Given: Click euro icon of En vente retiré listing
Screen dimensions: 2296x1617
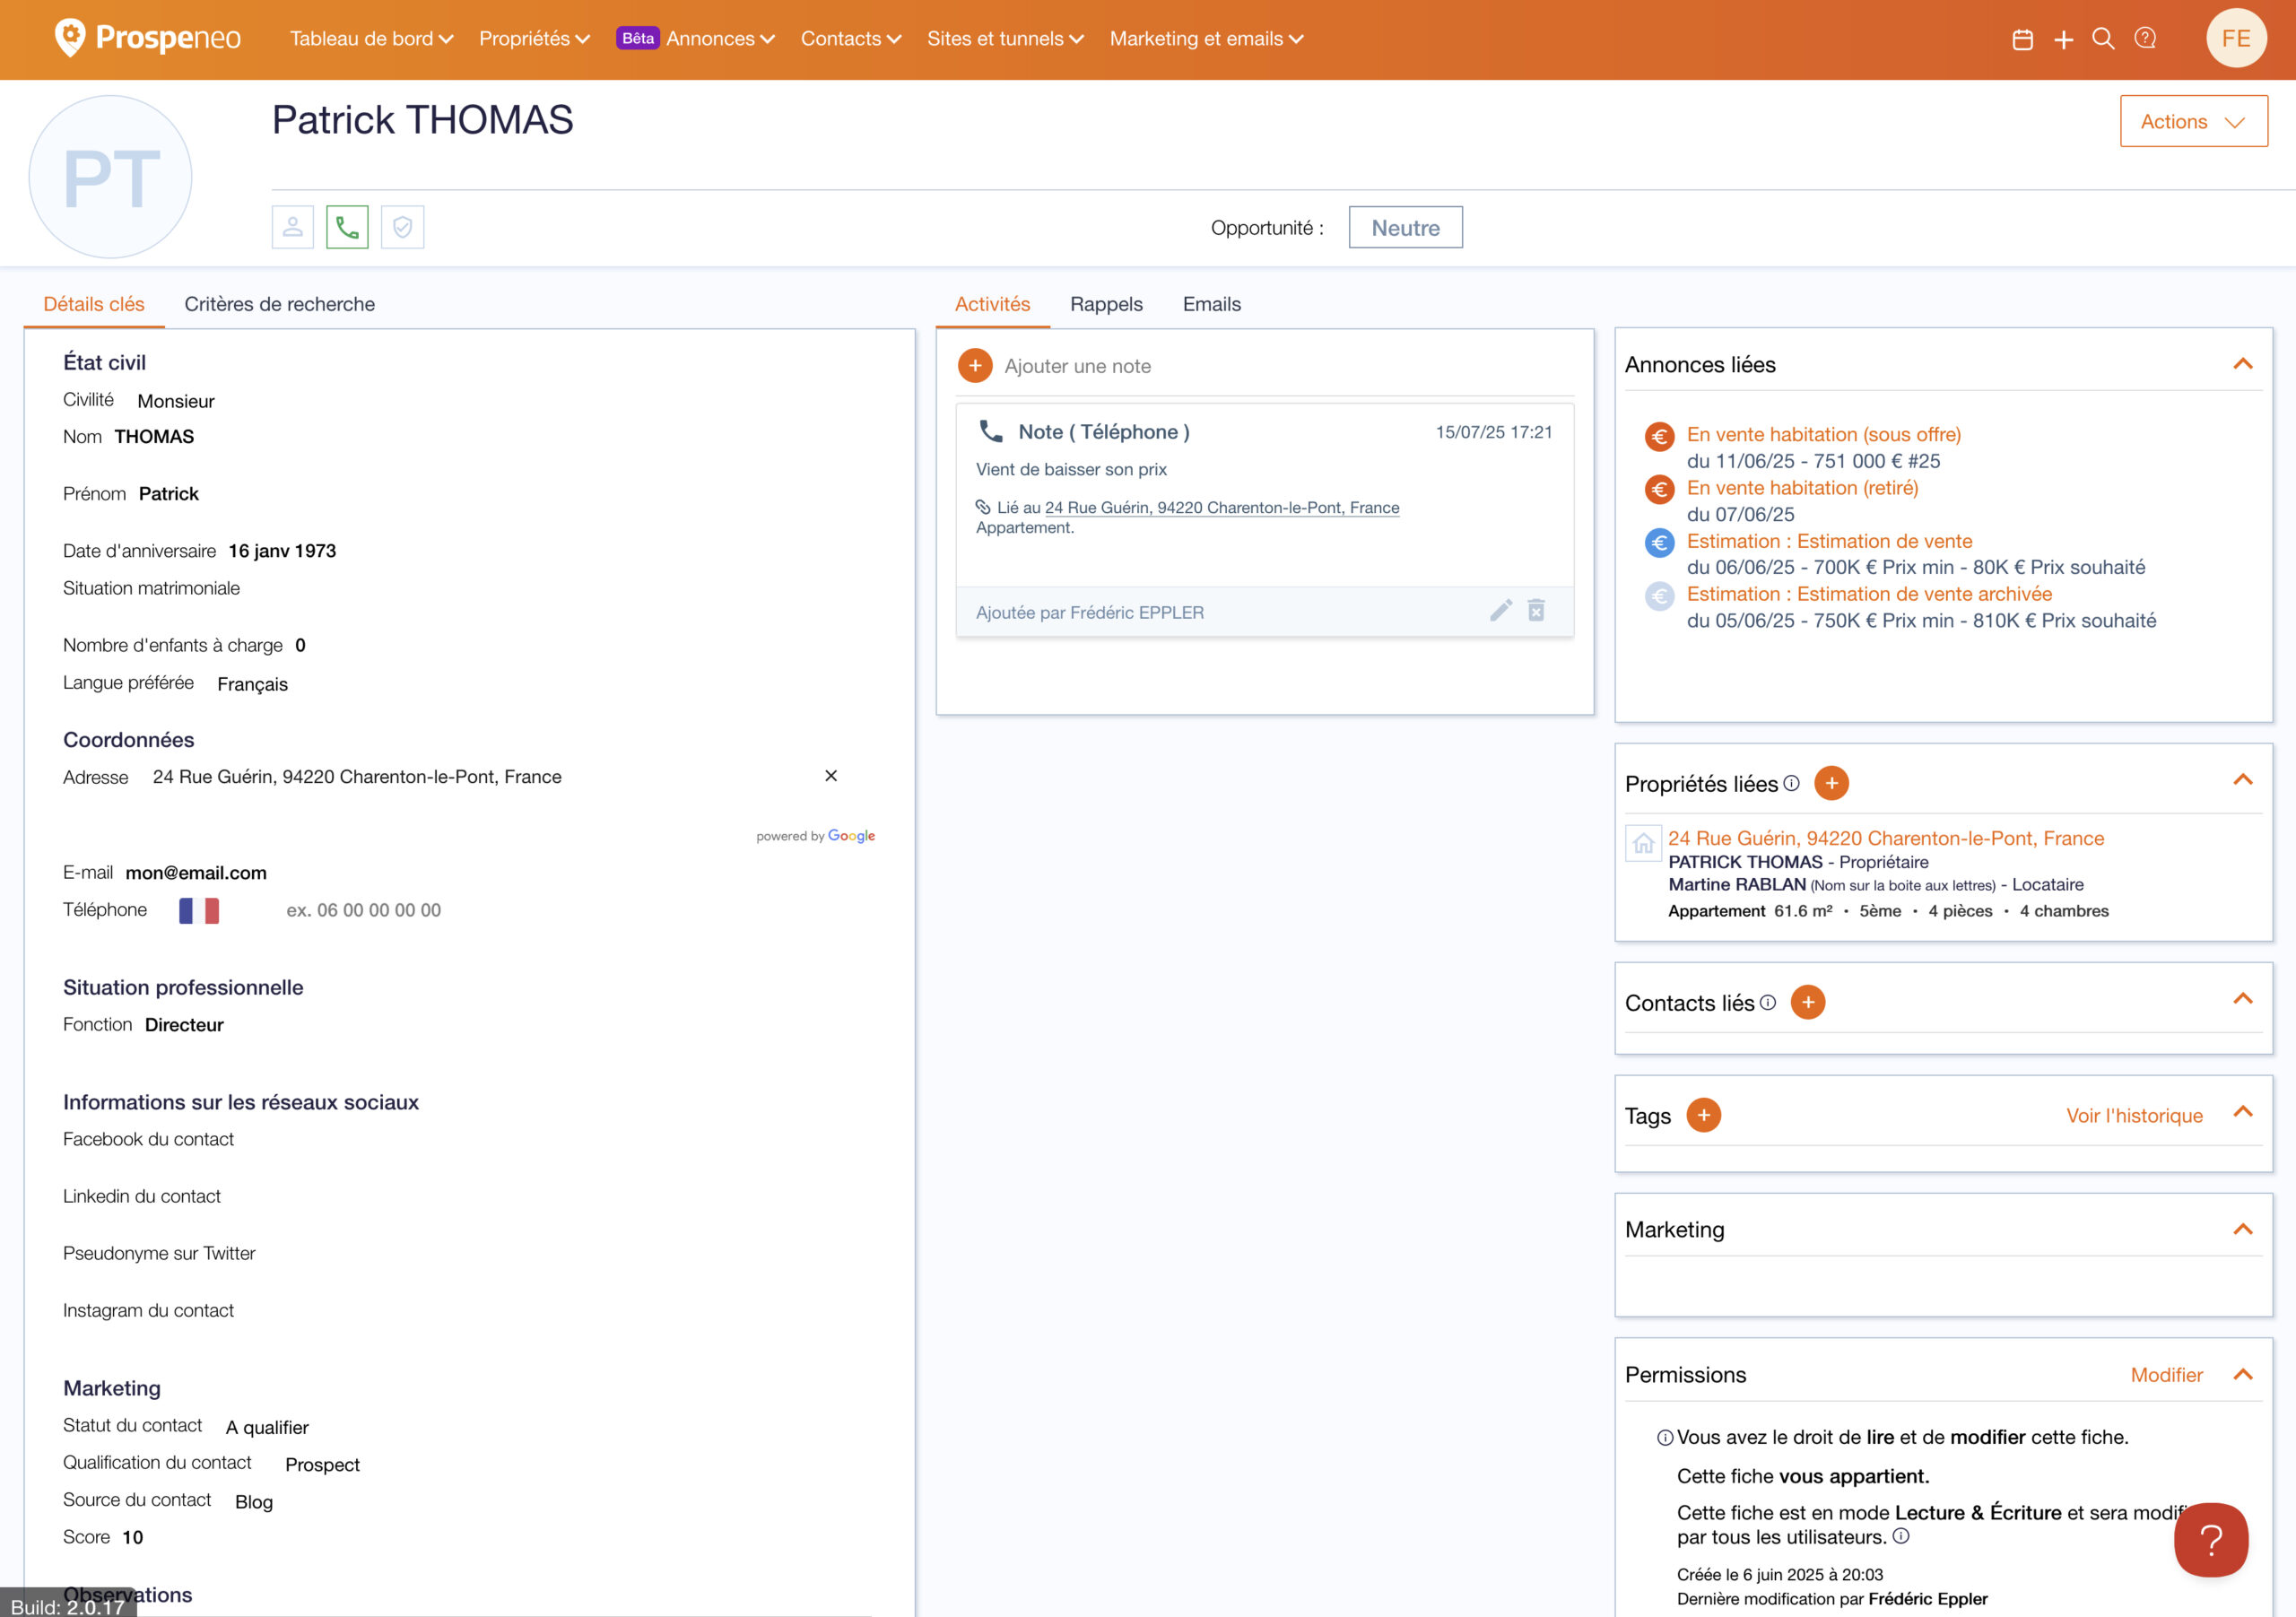Looking at the screenshot, I should [1660, 489].
